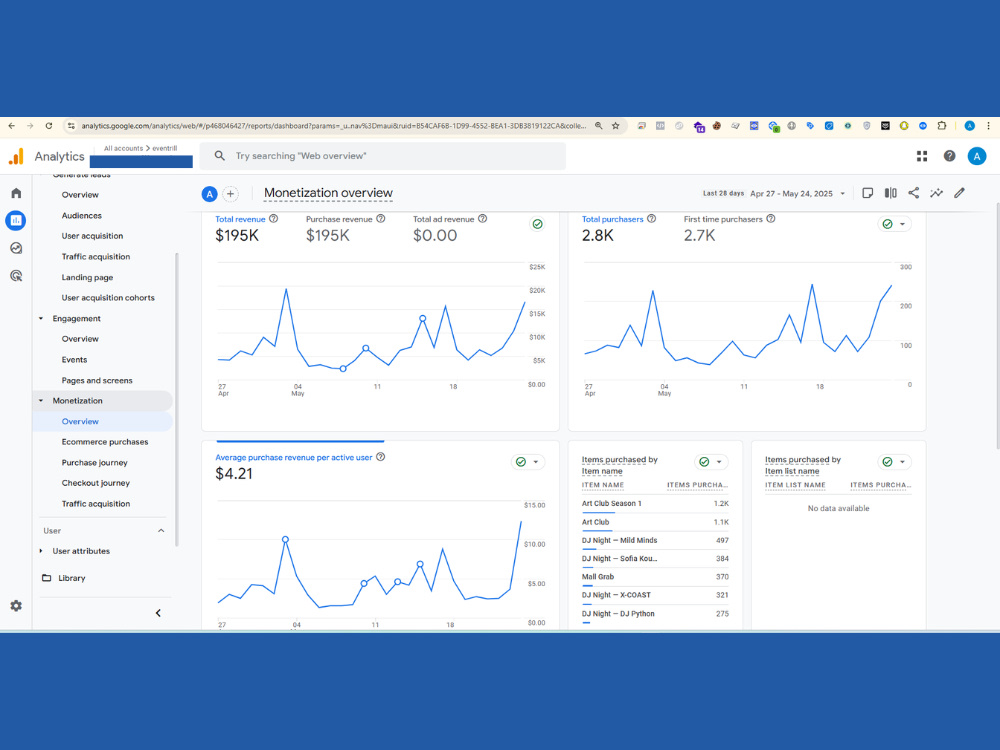Click 'Mall Grab' item row
This screenshot has height=750, width=1000.
click(x=654, y=577)
